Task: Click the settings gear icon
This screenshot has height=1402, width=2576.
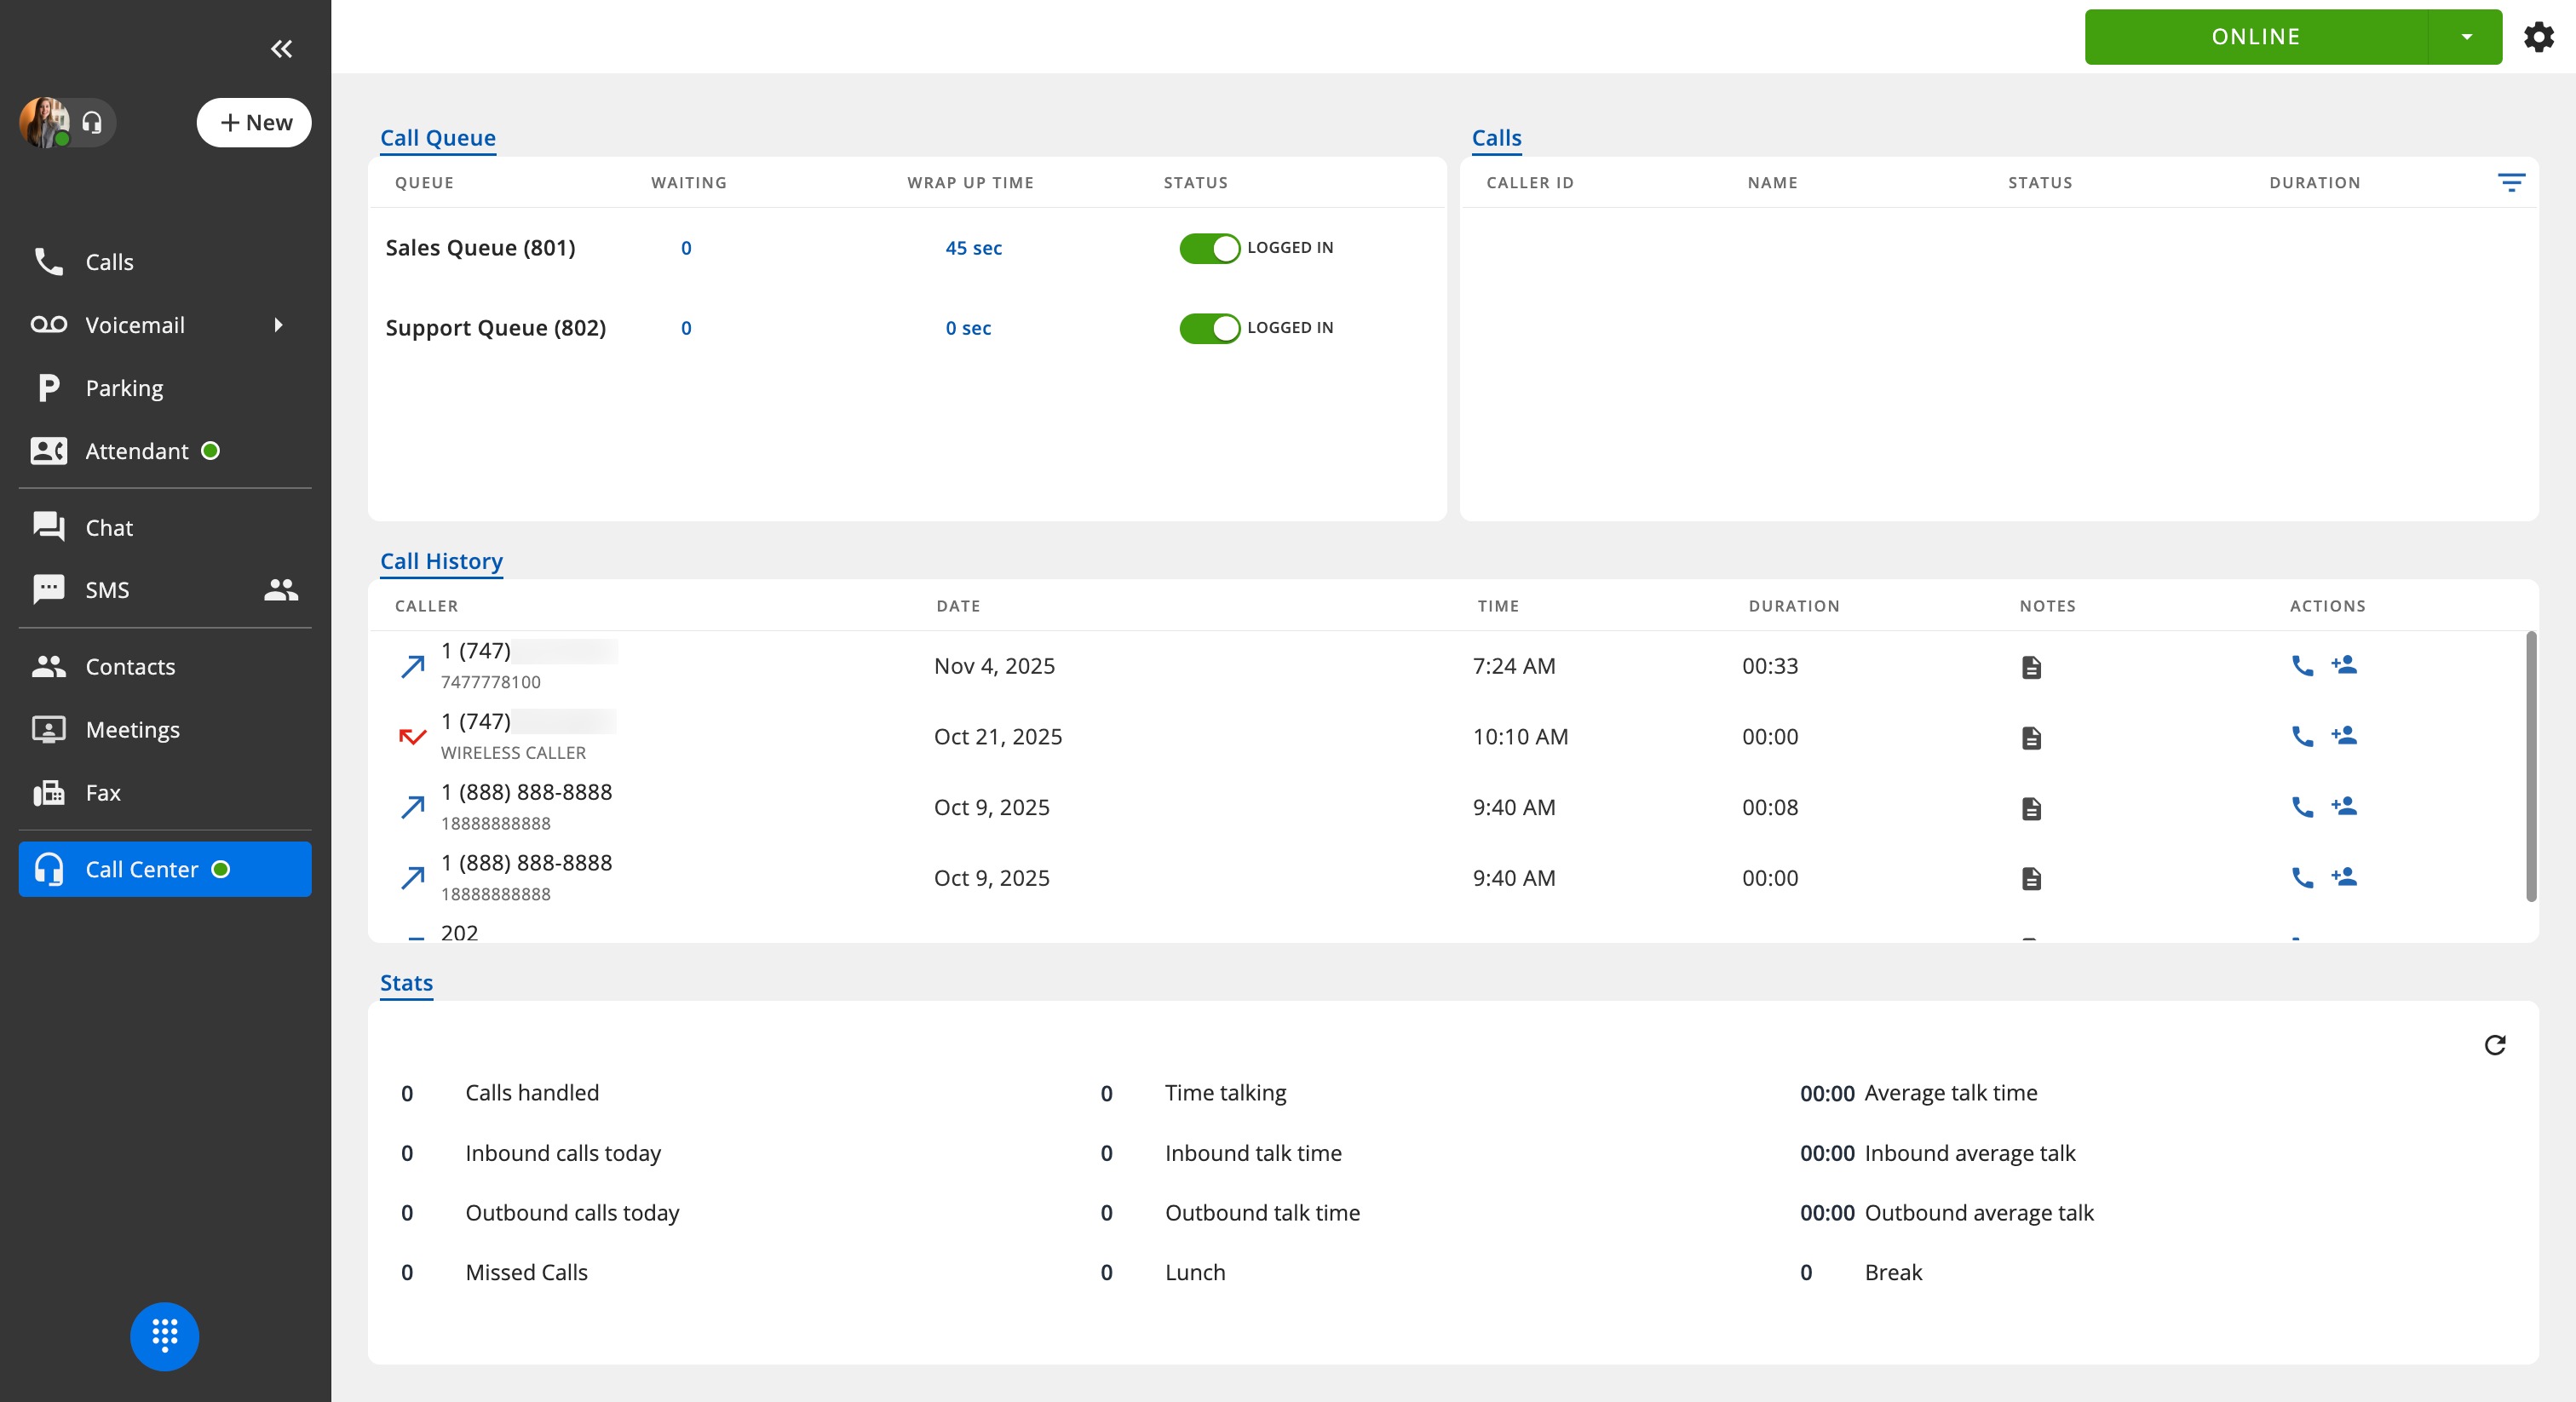Action: (2538, 37)
